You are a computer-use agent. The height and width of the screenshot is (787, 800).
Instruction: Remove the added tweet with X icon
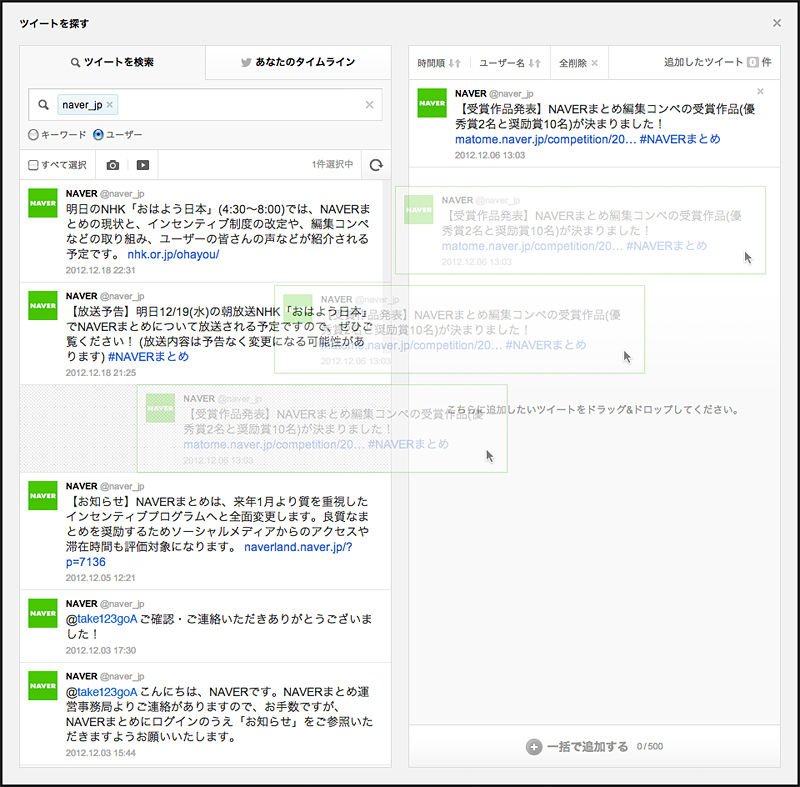tap(760, 91)
